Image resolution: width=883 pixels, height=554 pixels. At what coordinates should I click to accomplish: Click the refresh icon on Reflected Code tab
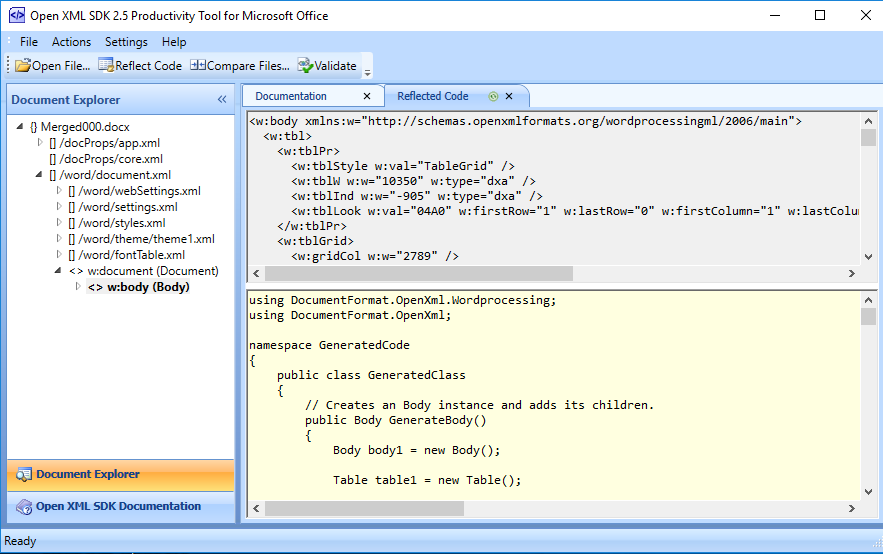pyautogui.click(x=493, y=96)
